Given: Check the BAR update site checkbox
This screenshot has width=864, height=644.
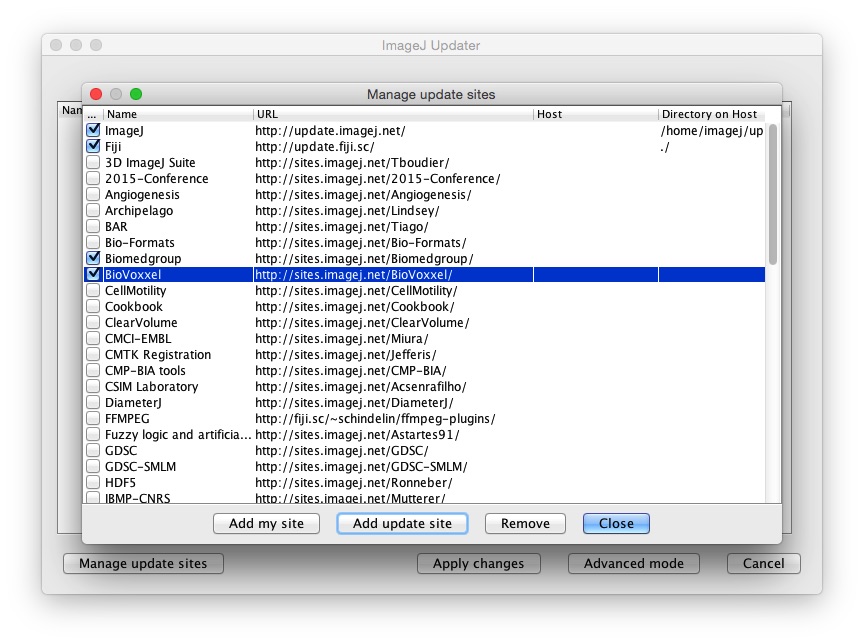Looking at the screenshot, I should [93, 226].
